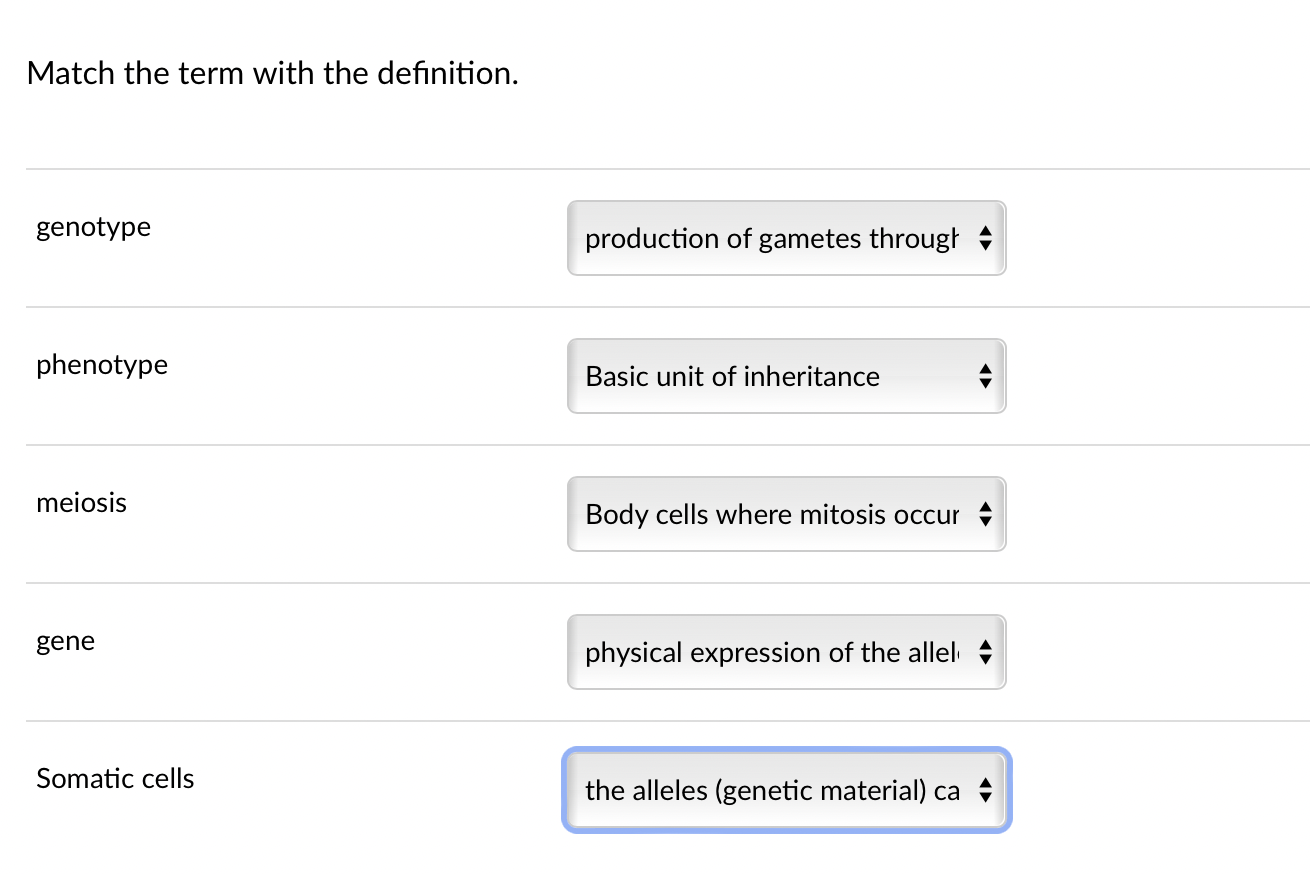Select the 'physical expression of the allele' dropdown

pos(786,652)
